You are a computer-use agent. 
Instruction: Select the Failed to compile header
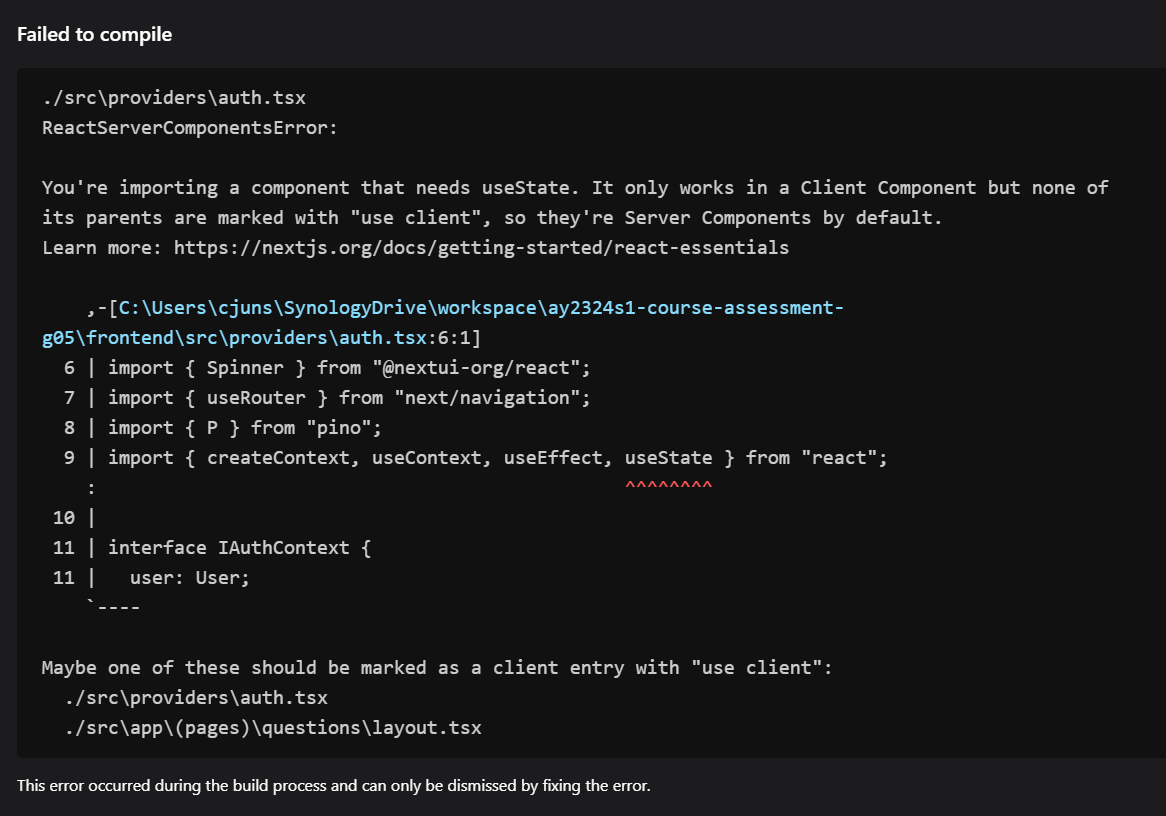(94, 34)
